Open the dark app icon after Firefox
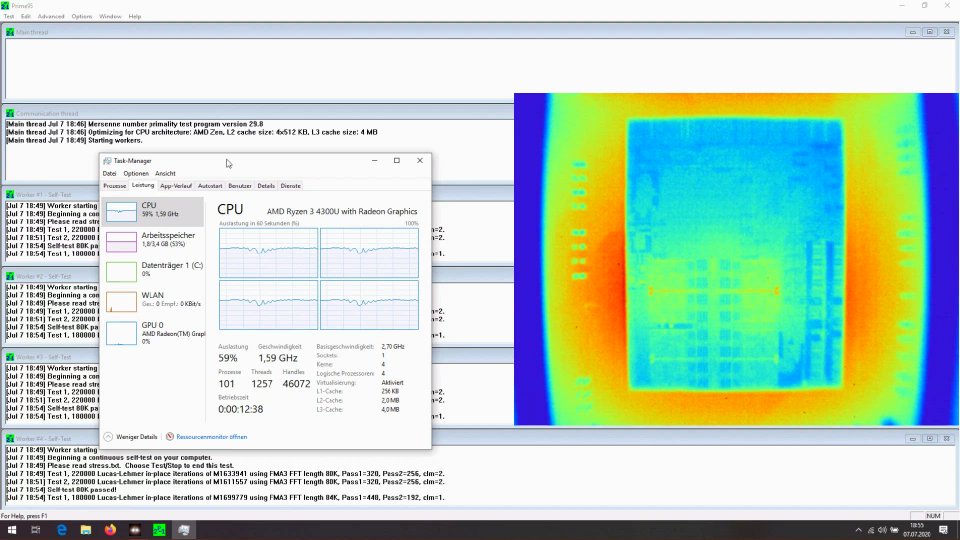 click(x=135, y=530)
